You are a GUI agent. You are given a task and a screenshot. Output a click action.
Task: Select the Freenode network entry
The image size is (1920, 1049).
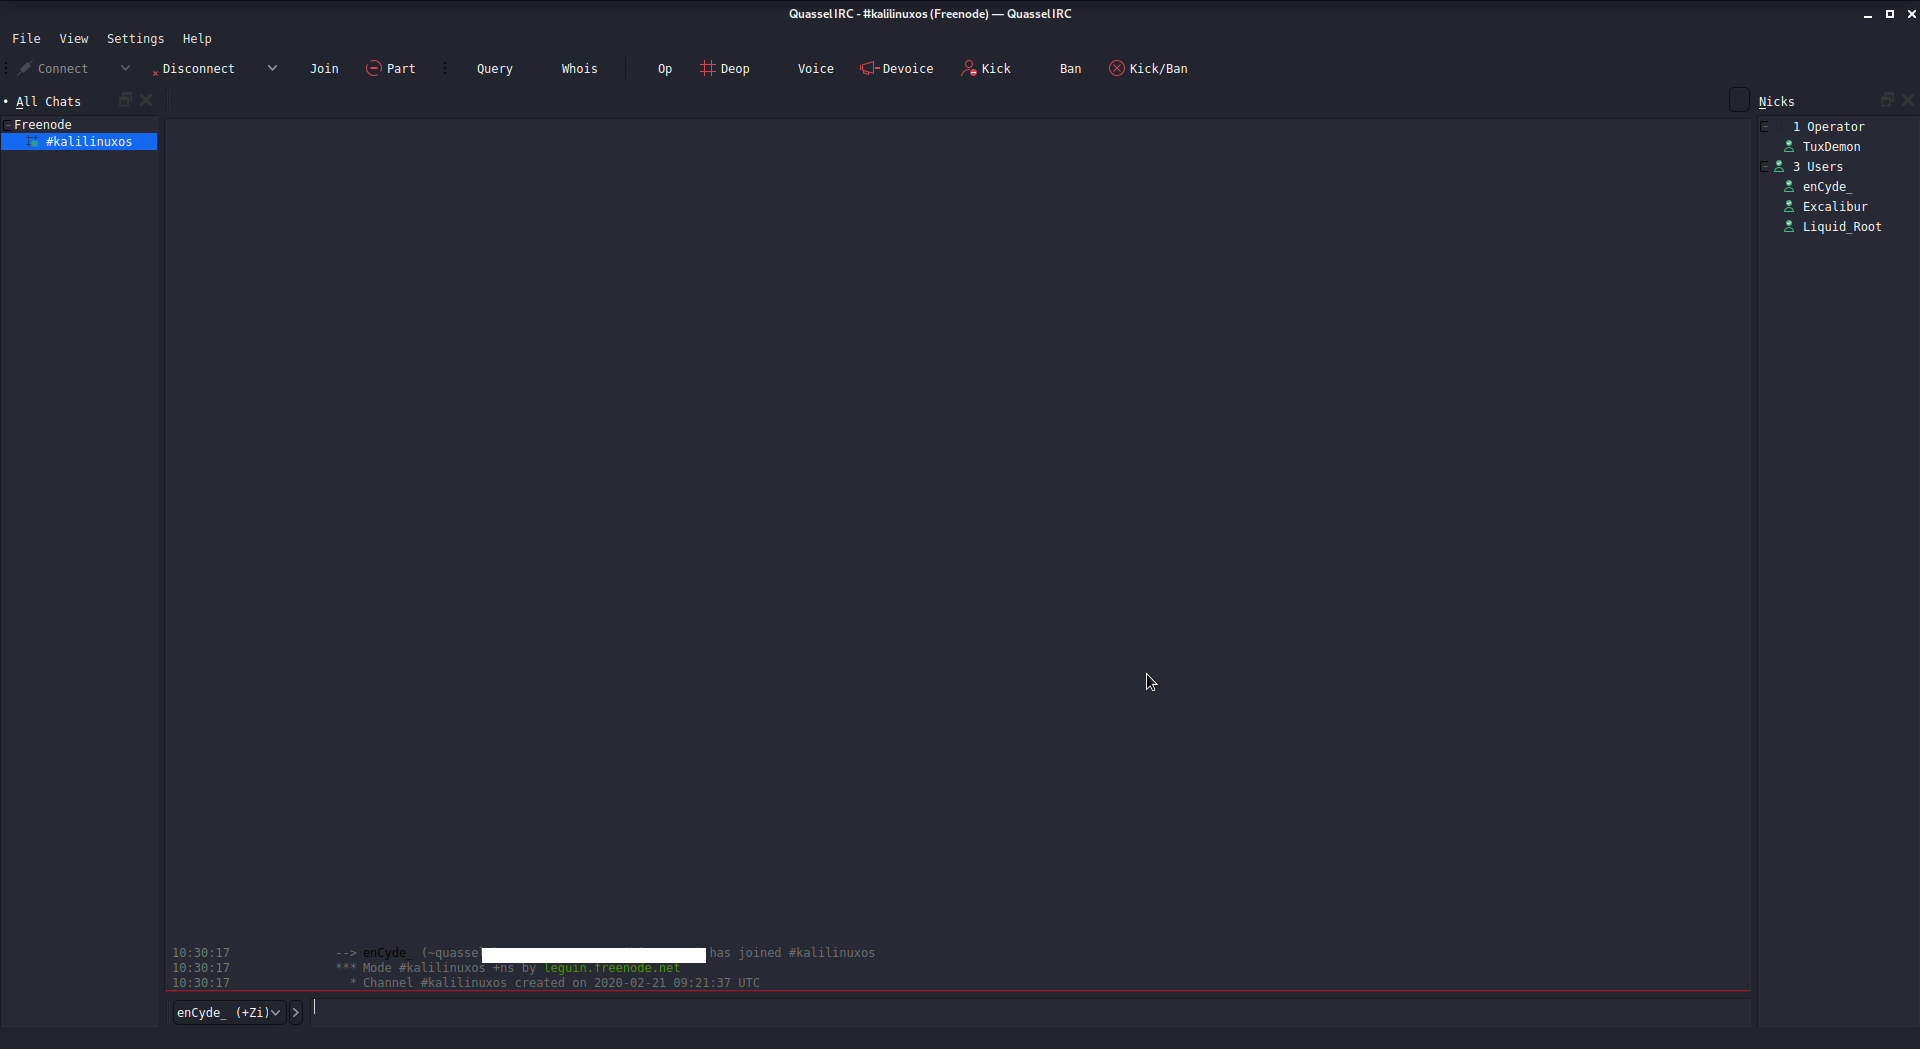tap(43, 125)
